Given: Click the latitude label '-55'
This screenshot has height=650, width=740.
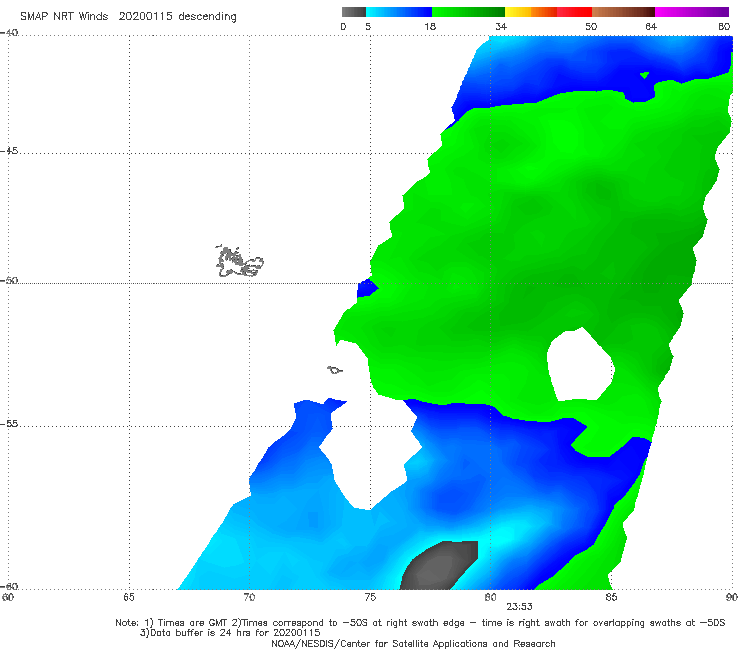Looking at the screenshot, I should [x=9, y=424].
